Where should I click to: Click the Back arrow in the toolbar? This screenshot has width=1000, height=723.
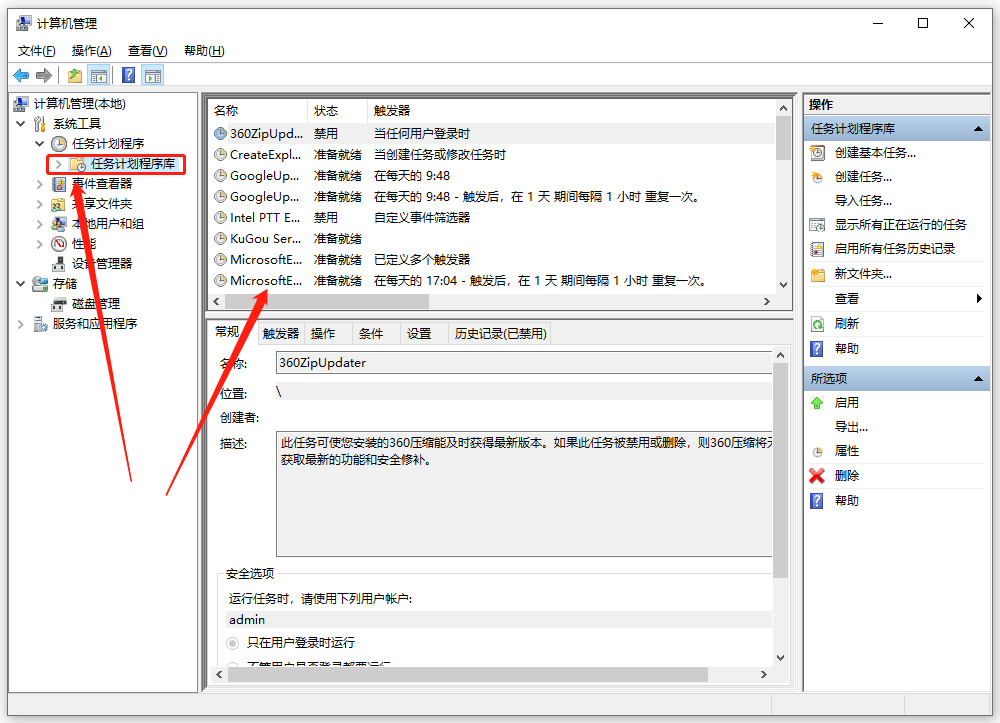coord(21,75)
